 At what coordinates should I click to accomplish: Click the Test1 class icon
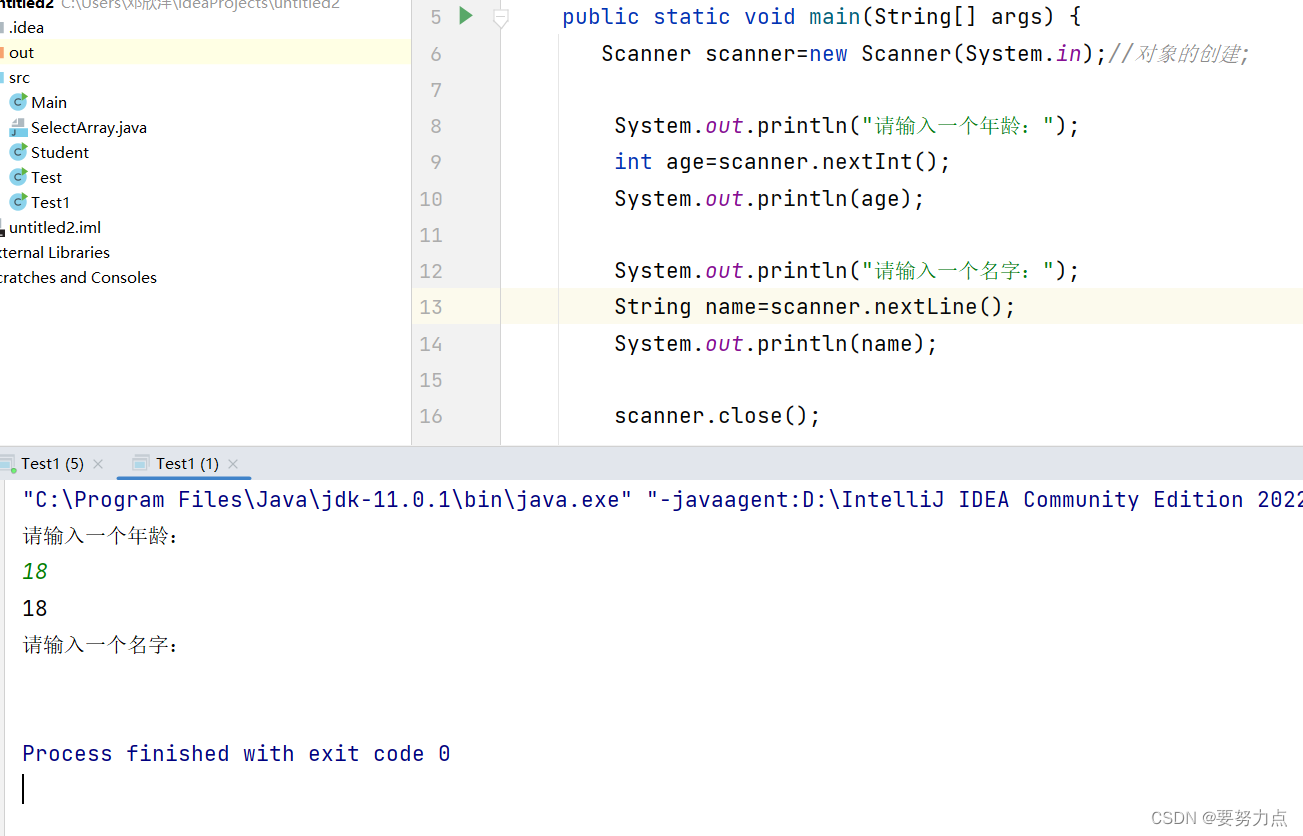pos(18,202)
